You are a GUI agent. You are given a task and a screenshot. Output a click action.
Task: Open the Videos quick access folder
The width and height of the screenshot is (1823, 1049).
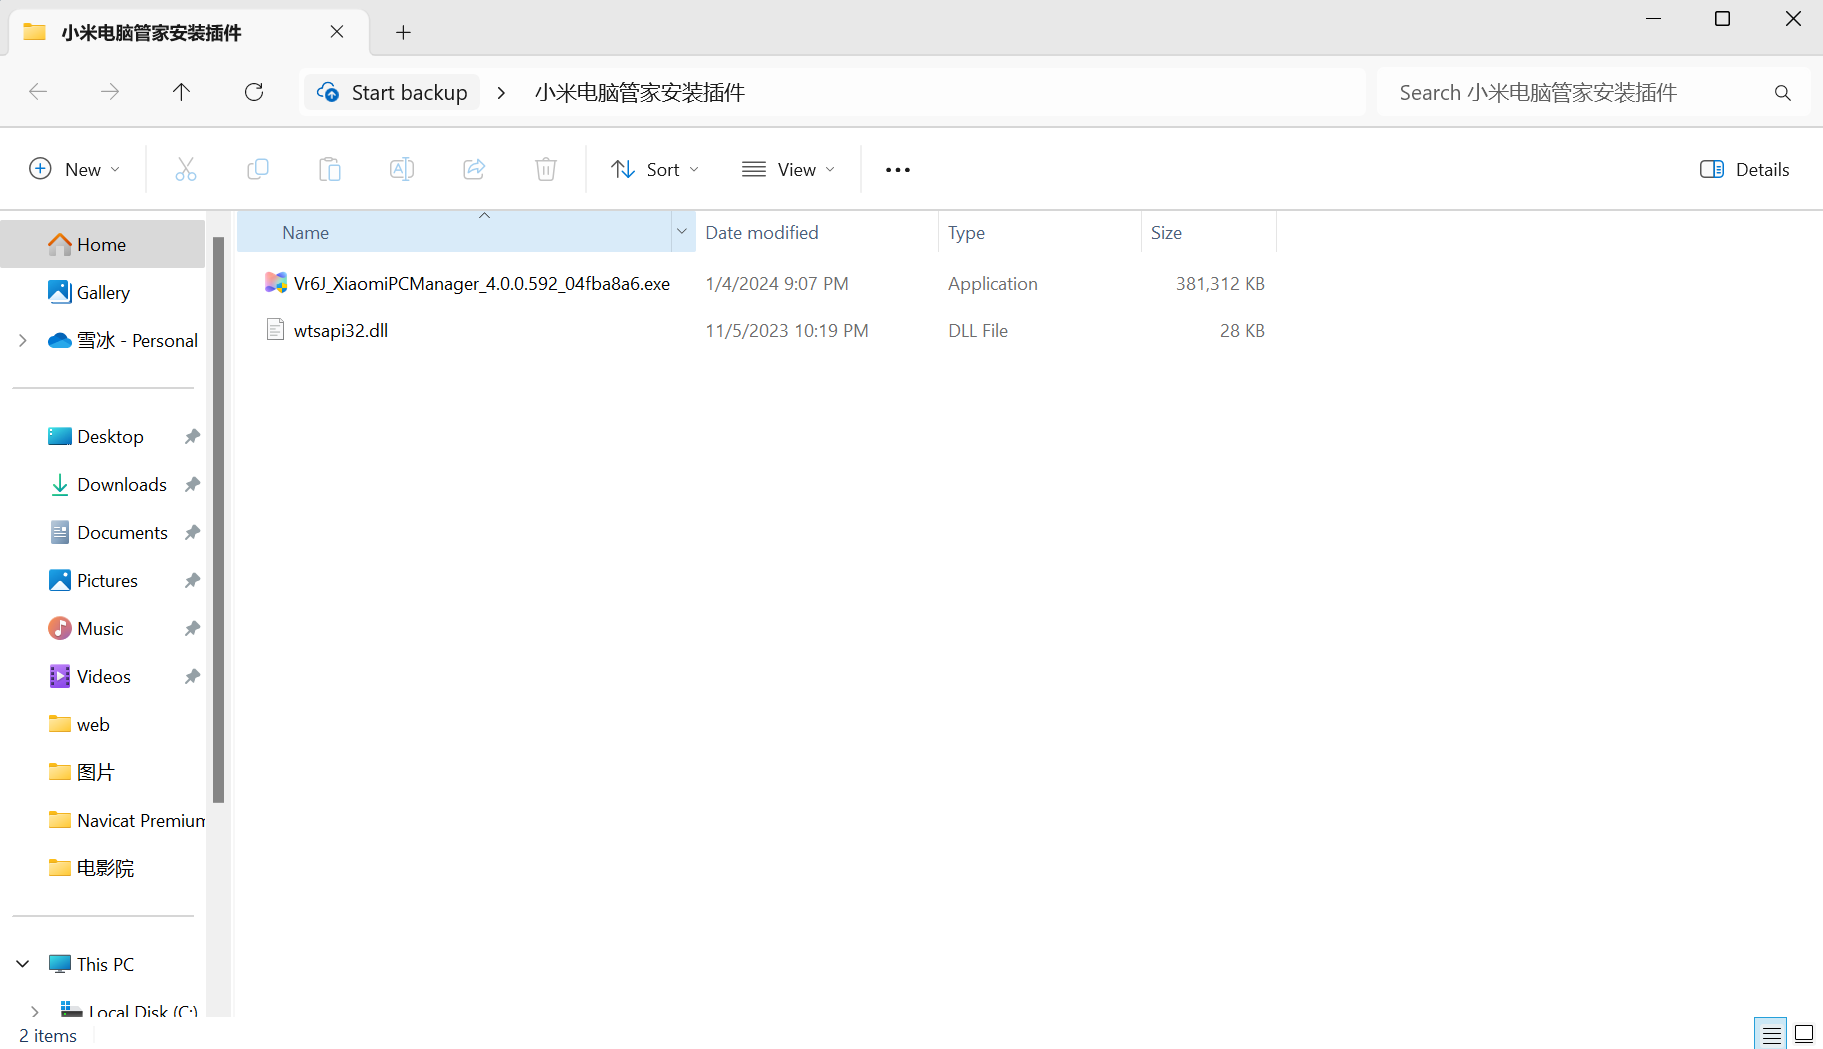102,677
